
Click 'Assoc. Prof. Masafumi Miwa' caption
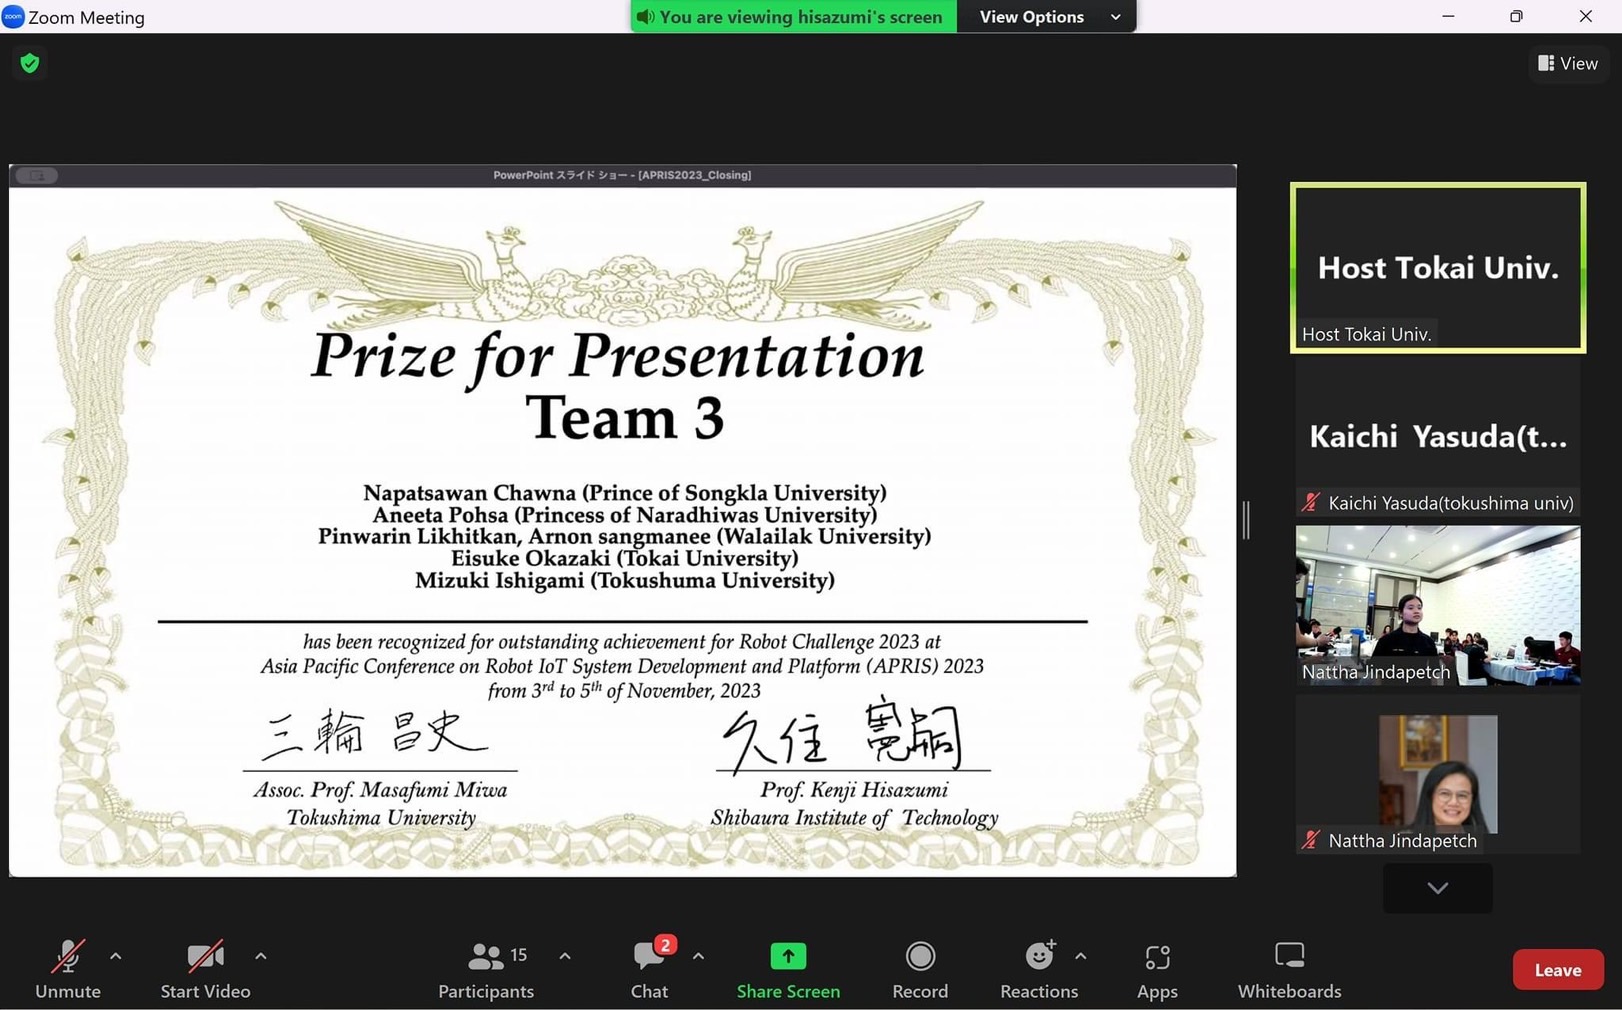tap(380, 790)
